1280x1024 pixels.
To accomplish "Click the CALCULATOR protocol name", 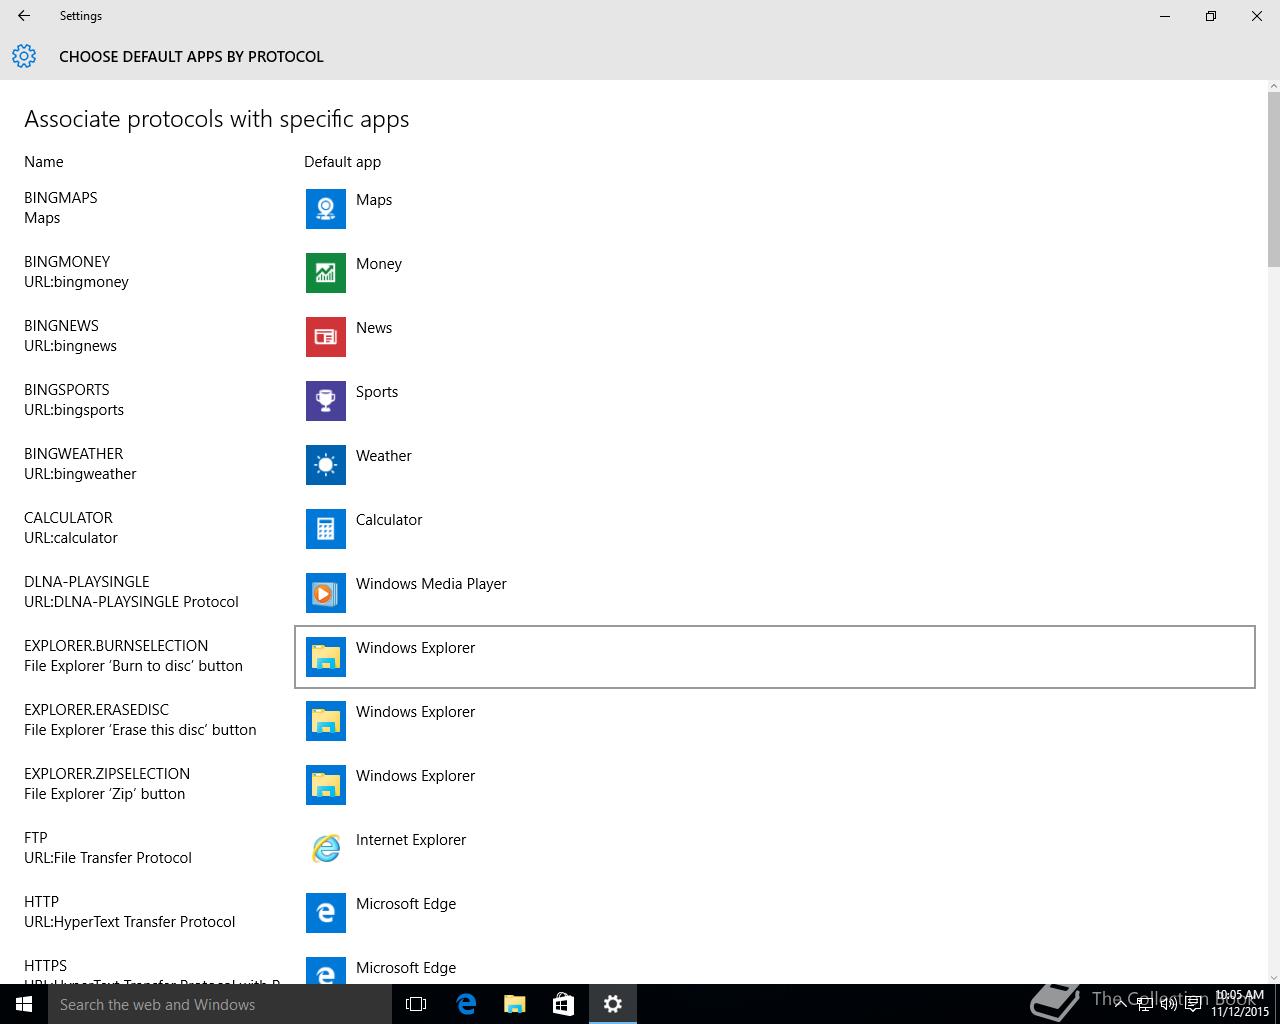I will coord(68,518).
